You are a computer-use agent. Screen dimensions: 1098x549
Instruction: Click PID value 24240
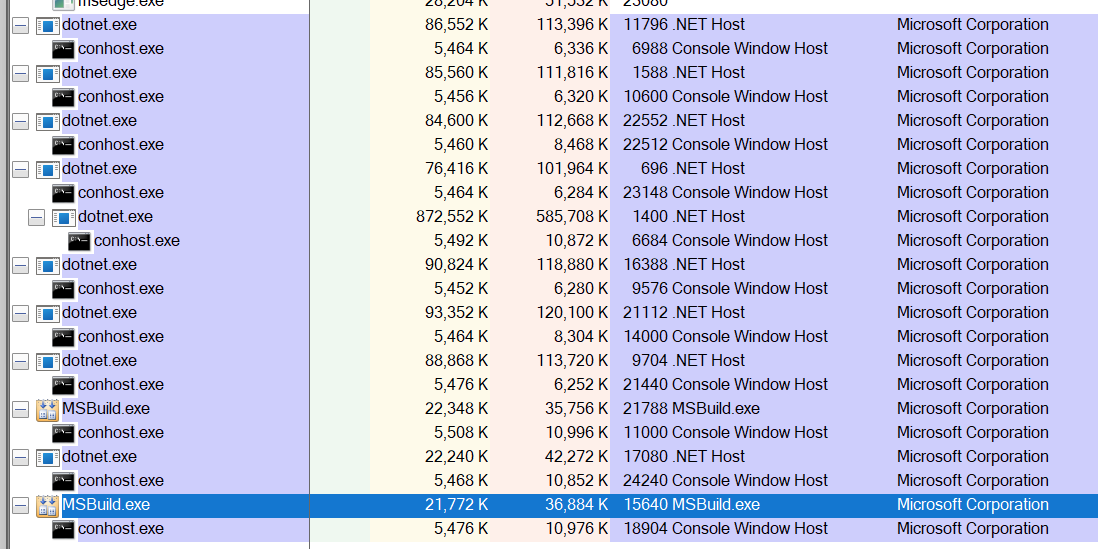[x=646, y=480]
